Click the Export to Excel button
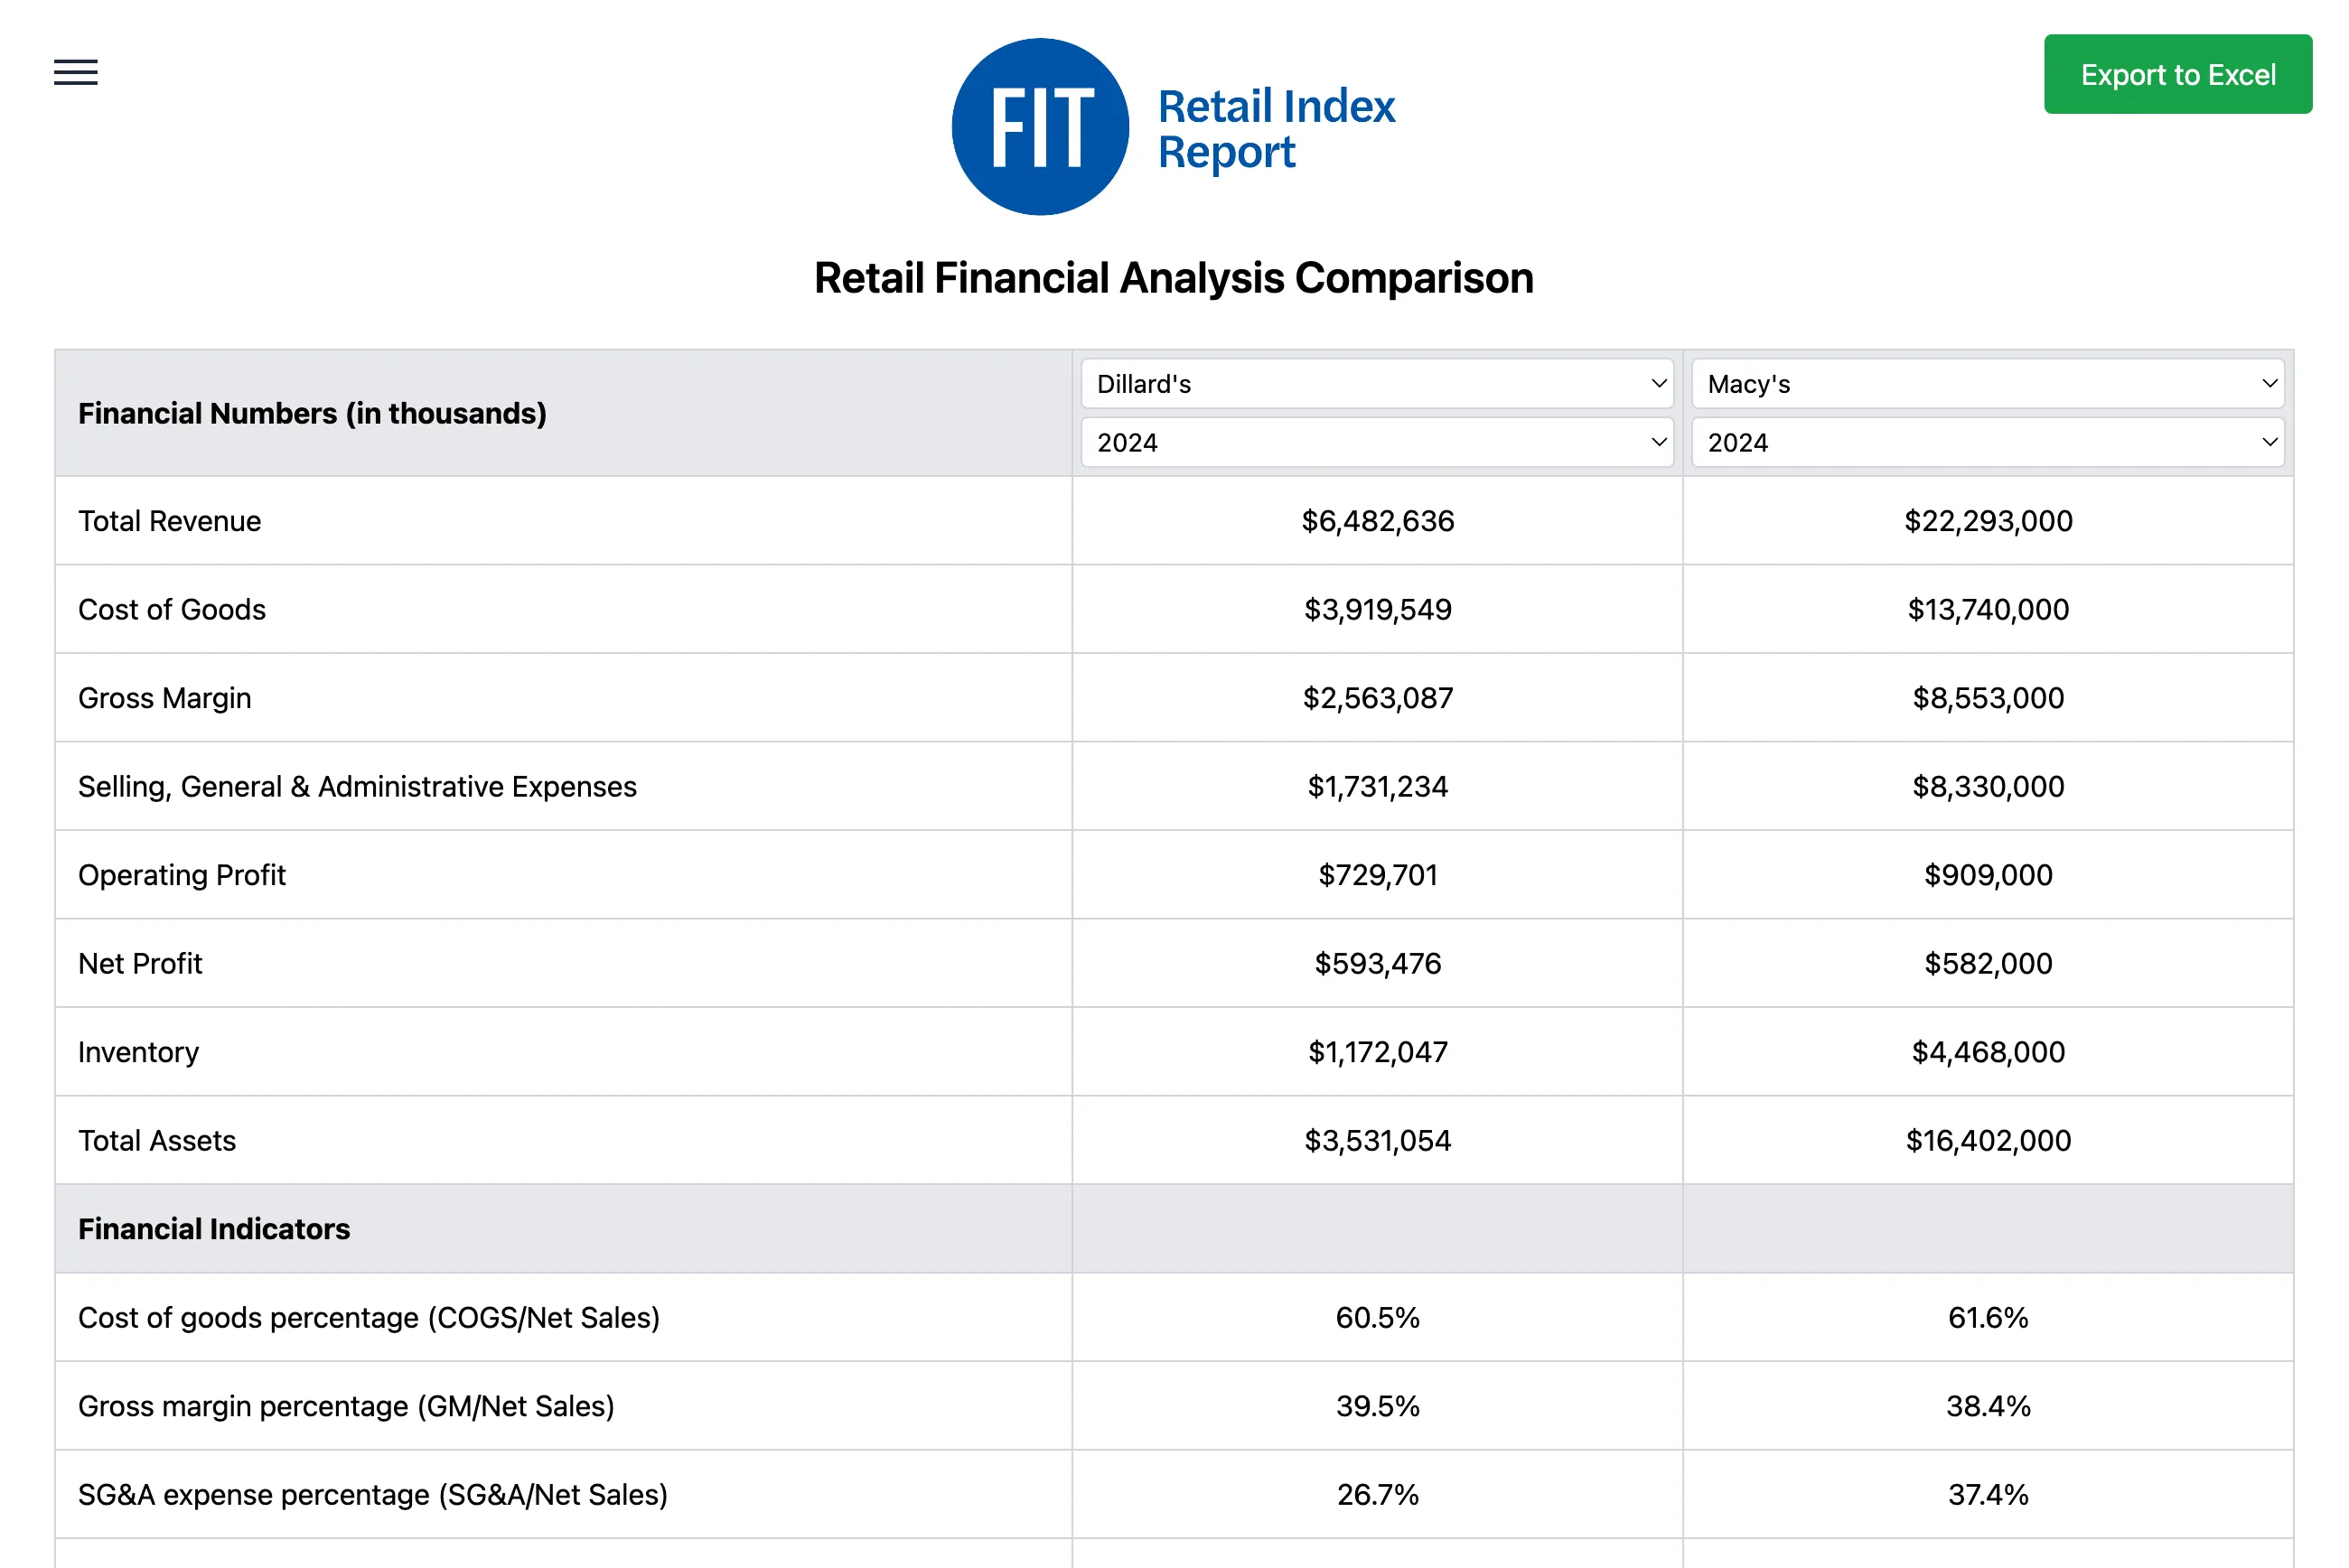This screenshot has height=1568, width=2349. point(2177,75)
